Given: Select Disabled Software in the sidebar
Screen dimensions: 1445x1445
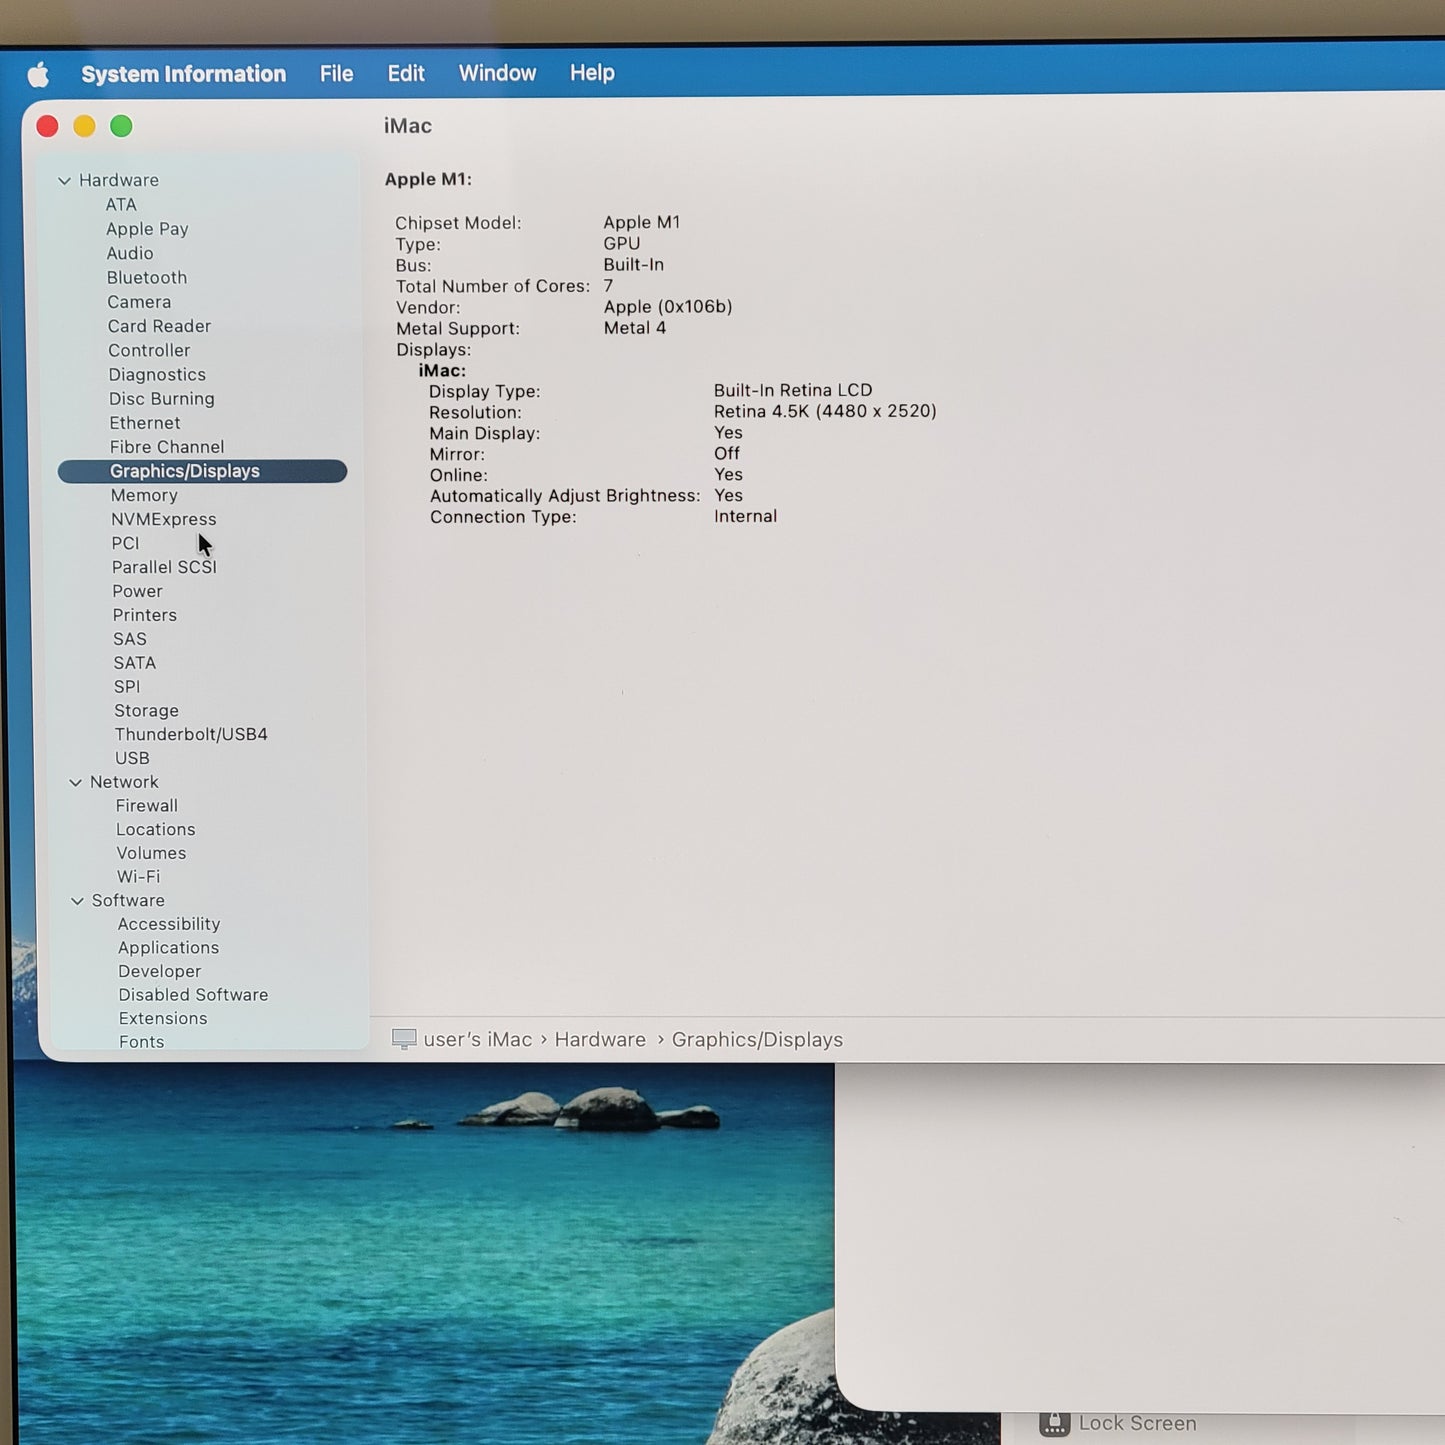Looking at the screenshot, I should tap(193, 995).
